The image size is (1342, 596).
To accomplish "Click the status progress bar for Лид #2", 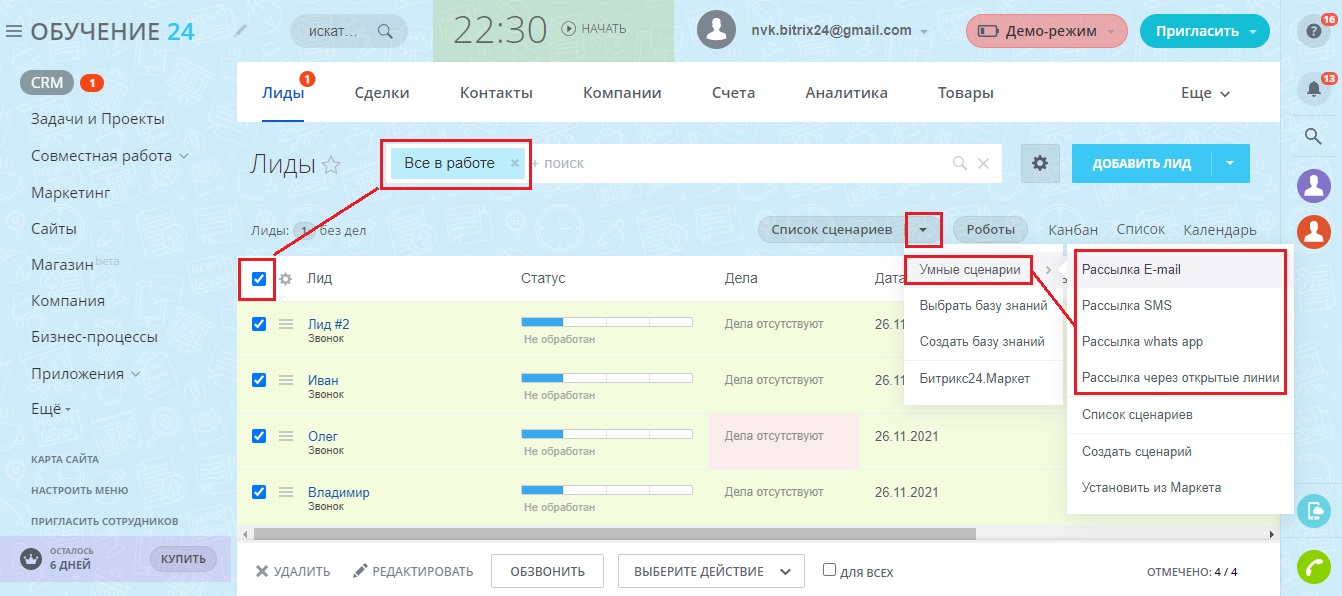I will [x=607, y=322].
